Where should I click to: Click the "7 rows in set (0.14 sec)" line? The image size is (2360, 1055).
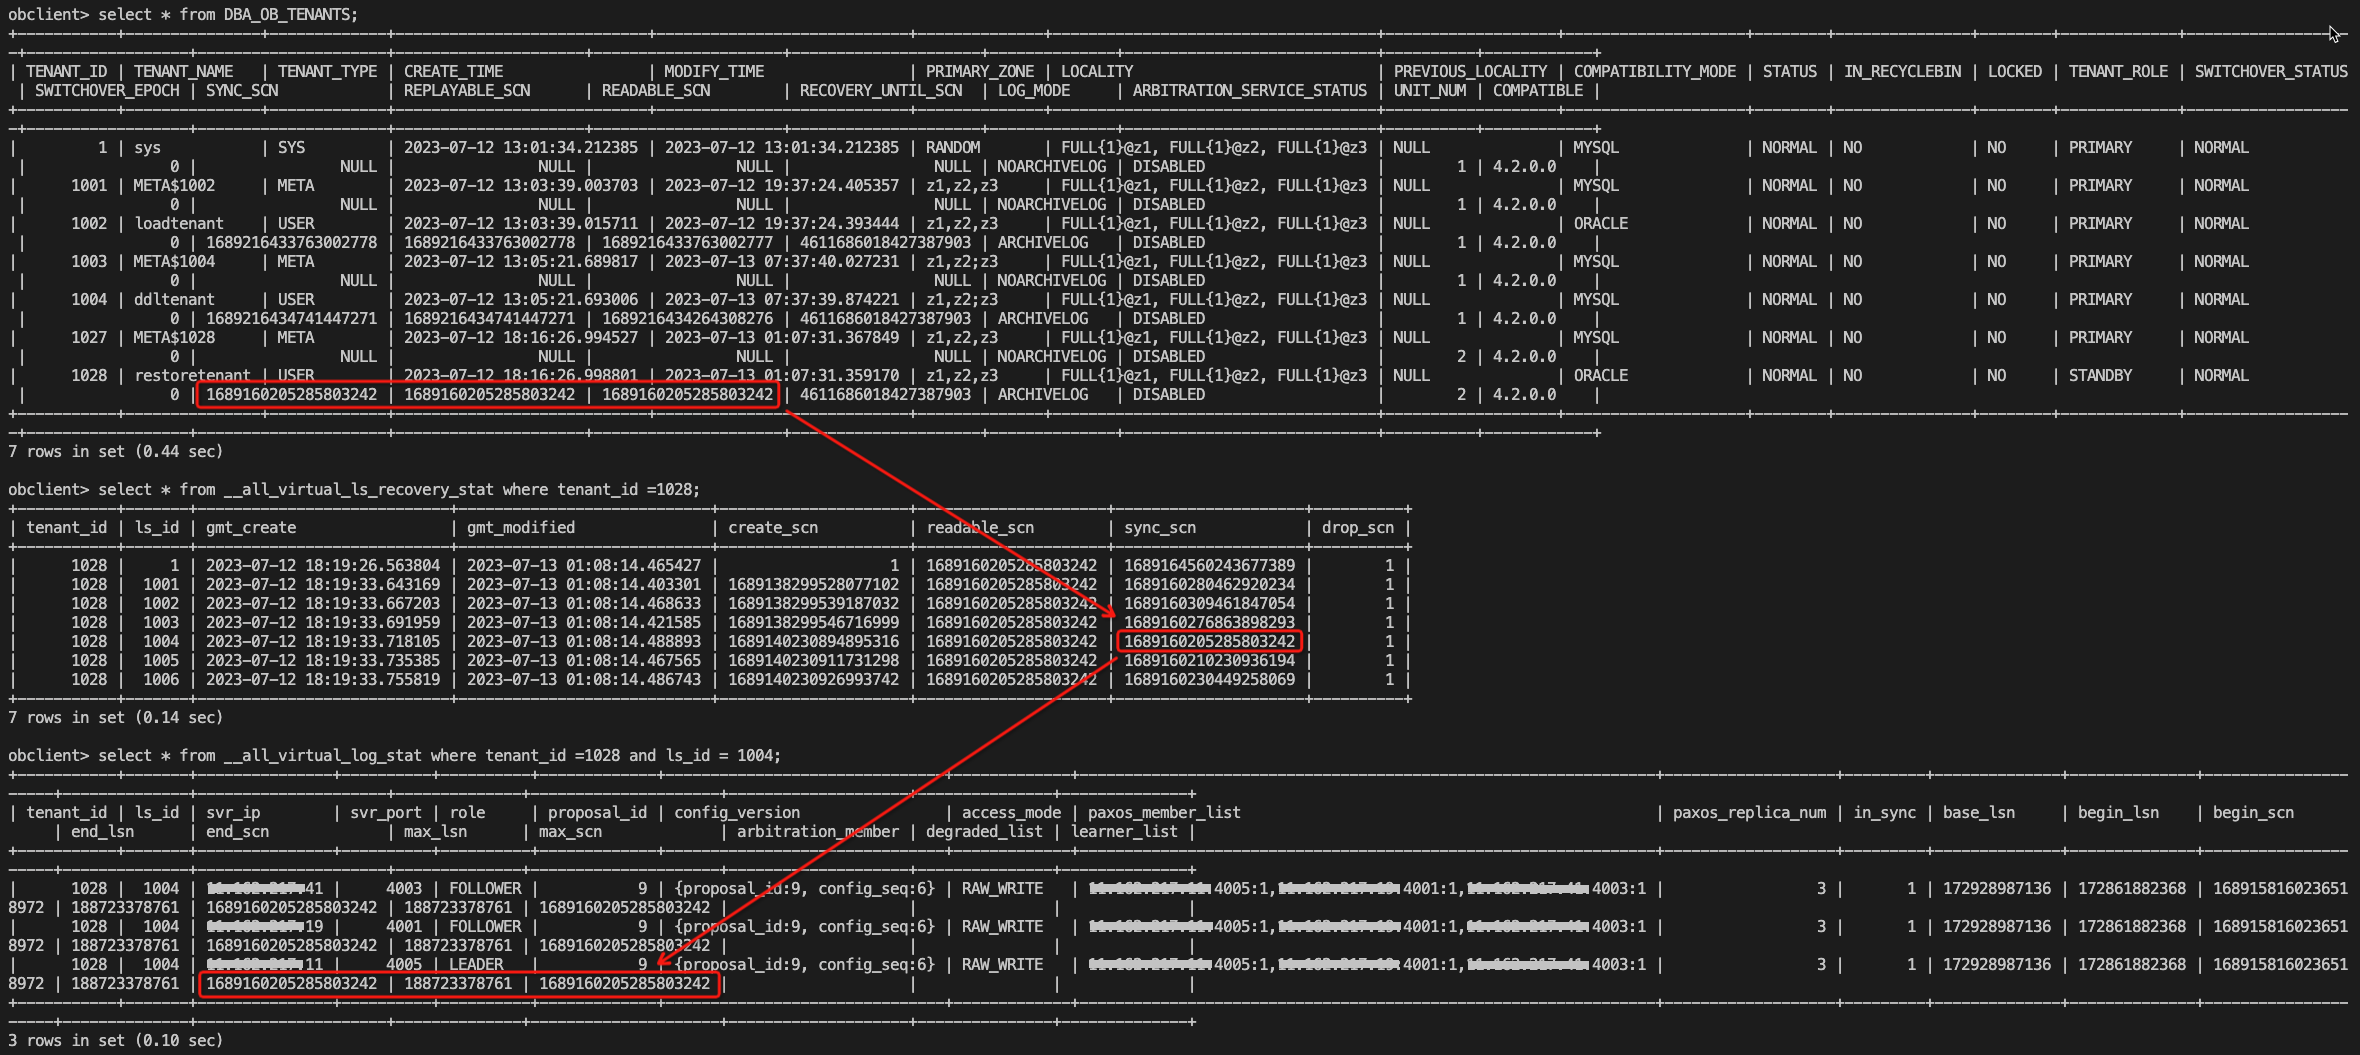116,717
